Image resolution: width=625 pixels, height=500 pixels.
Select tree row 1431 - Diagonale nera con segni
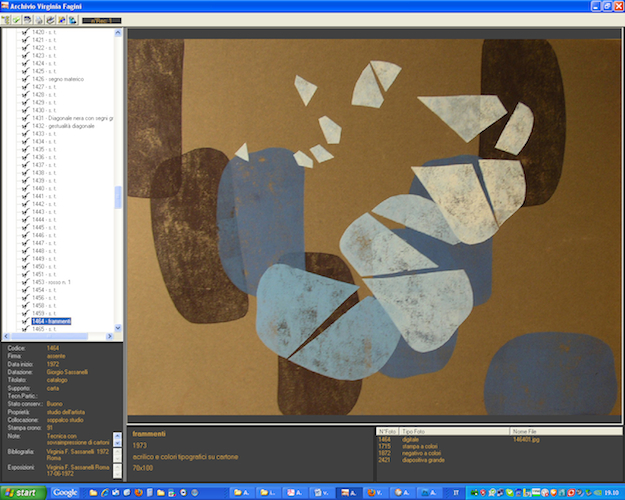click(x=73, y=118)
